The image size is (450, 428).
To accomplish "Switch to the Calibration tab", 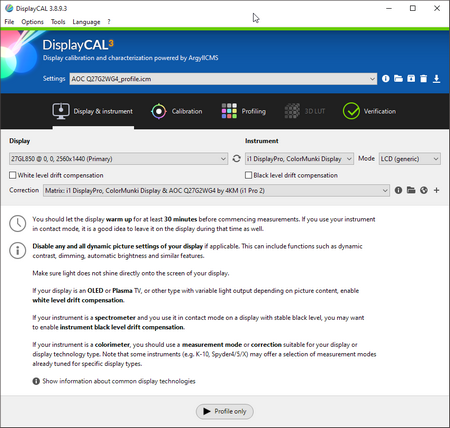I will coord(177,111).
